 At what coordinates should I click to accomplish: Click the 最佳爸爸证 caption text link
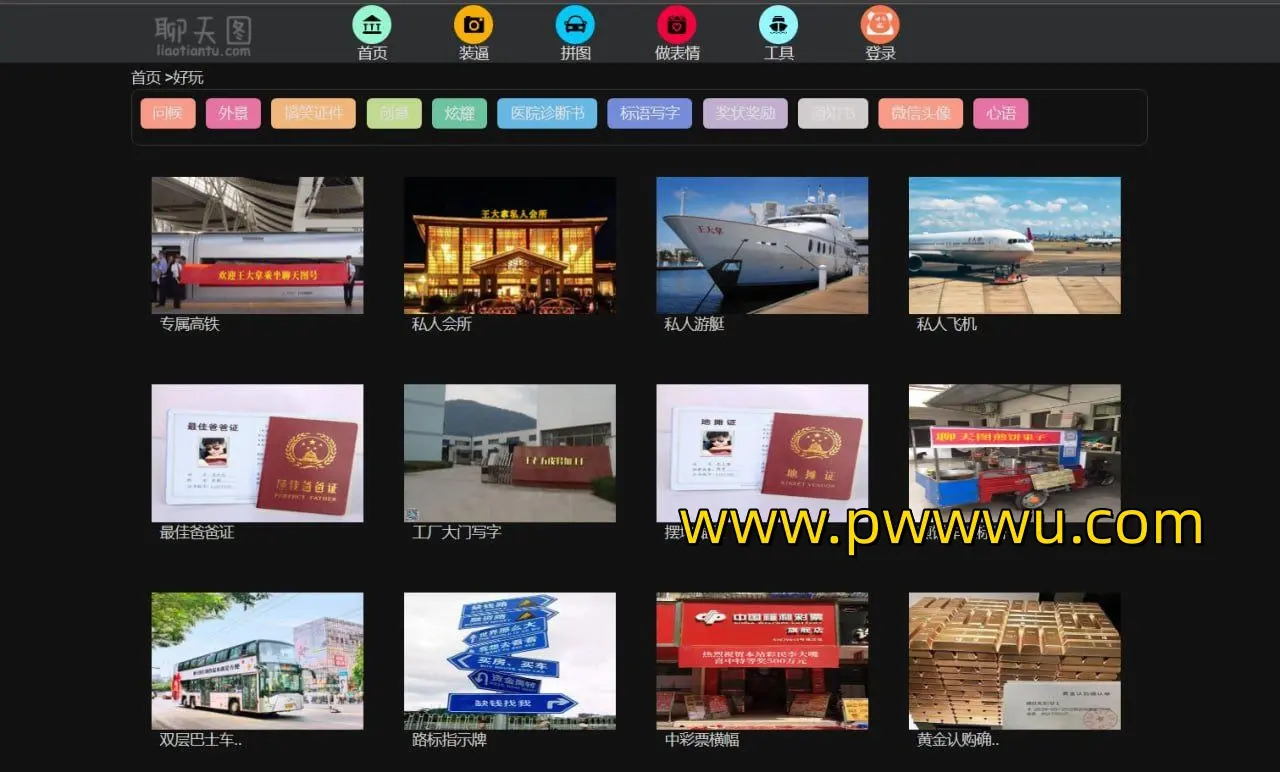[x=197, y=533]
